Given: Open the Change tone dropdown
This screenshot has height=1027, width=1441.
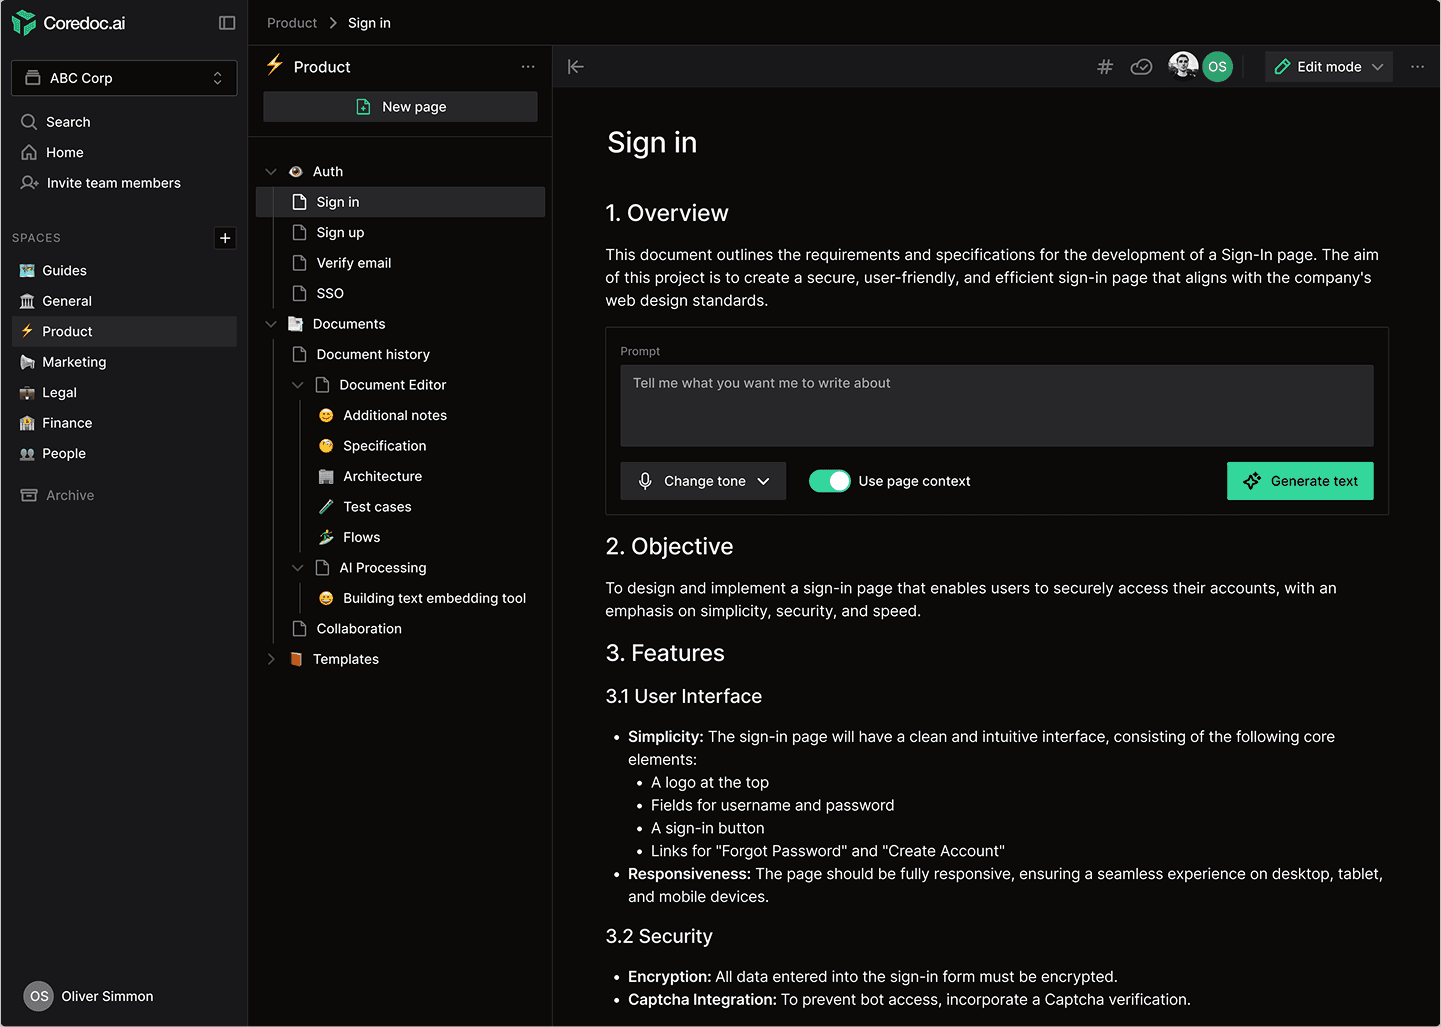Looking at the screenshot, I should 703,481.
